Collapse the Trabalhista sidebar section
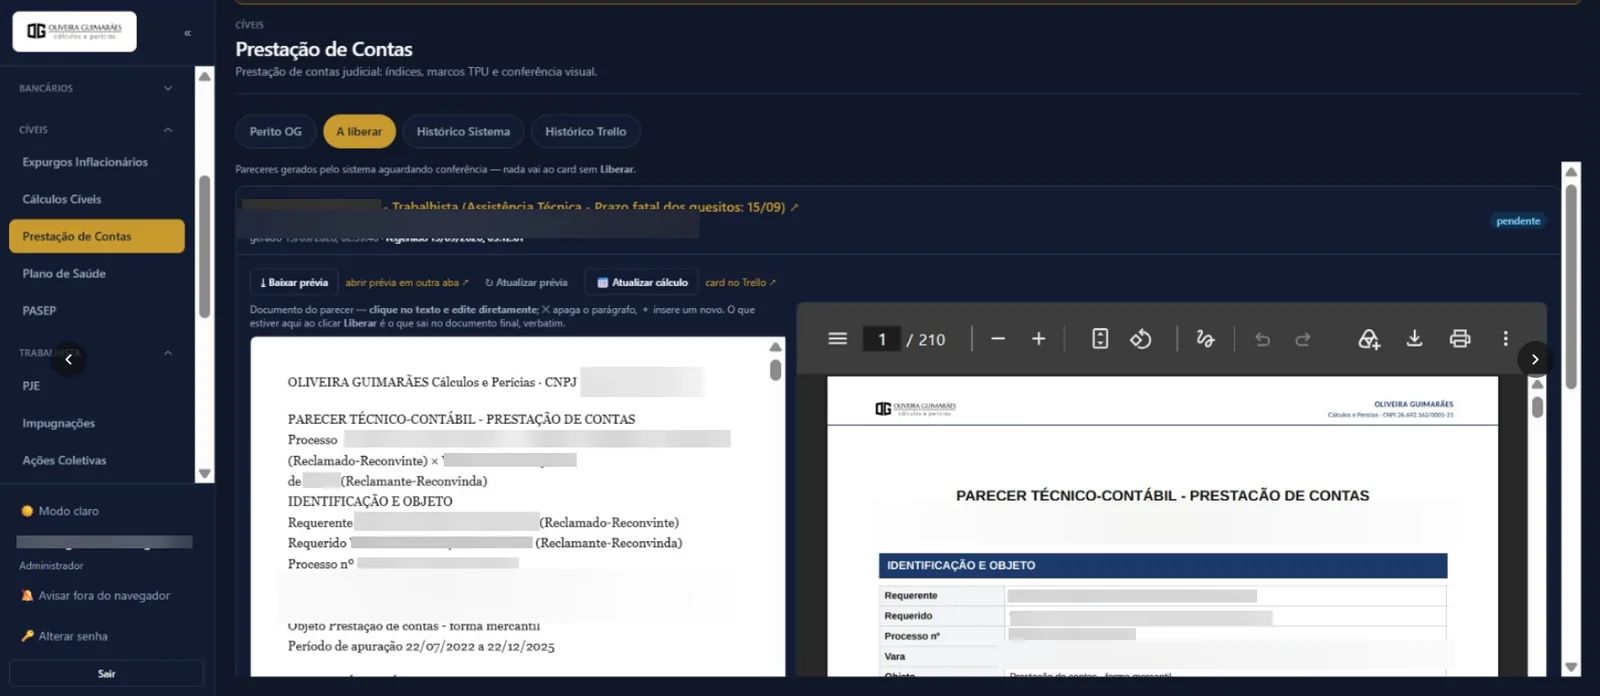The height and width of the screenshot is (696, 1600). tap(95, 352)
